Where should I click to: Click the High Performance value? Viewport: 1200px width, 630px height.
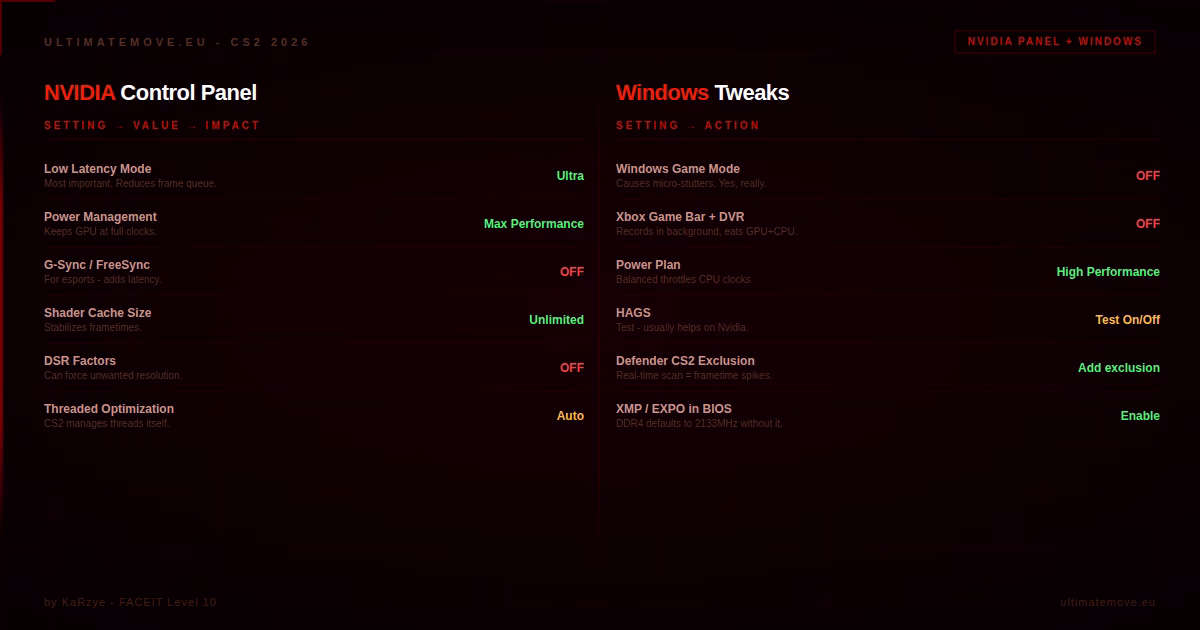(x=1108, y=272)
